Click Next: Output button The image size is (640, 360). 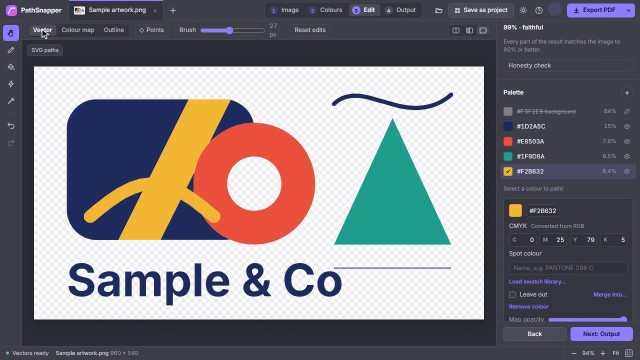(x=602, y=334)
